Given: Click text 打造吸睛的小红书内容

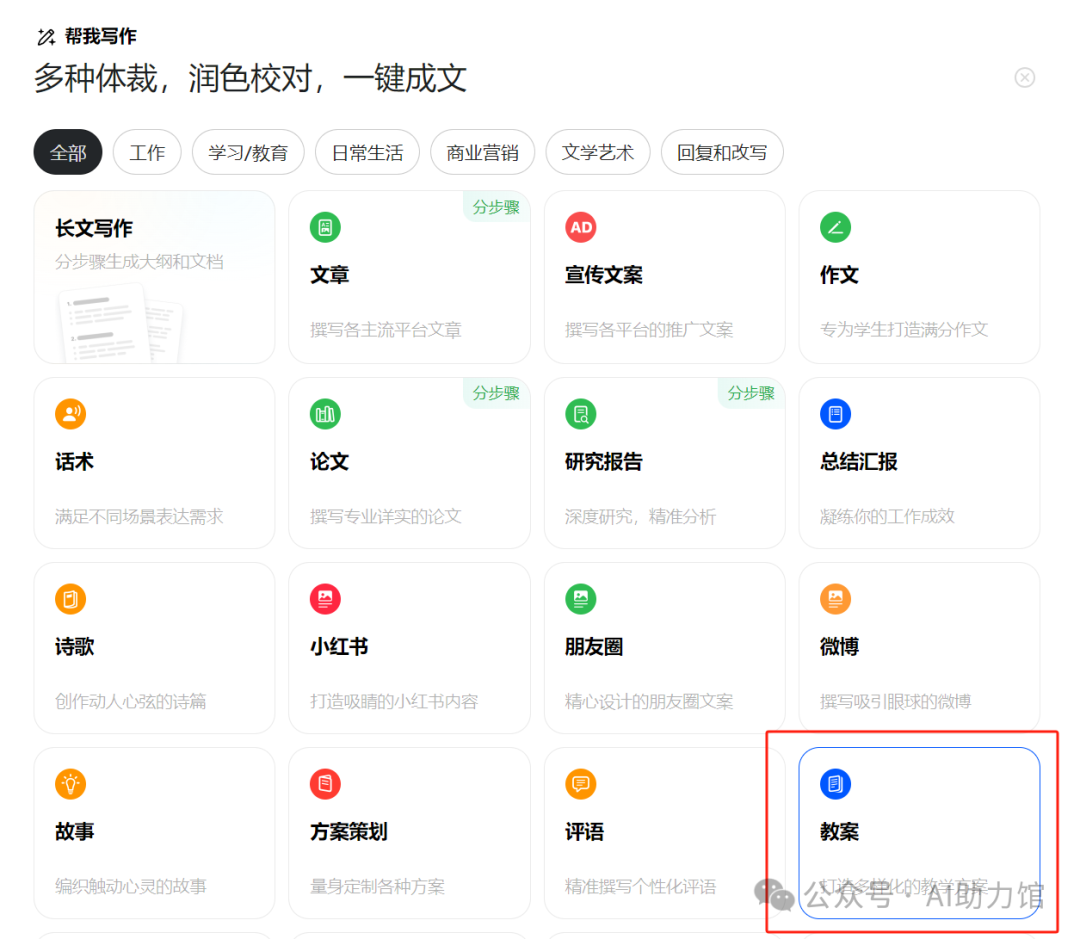Looking at the screenshot, I should tap(394, 701).
